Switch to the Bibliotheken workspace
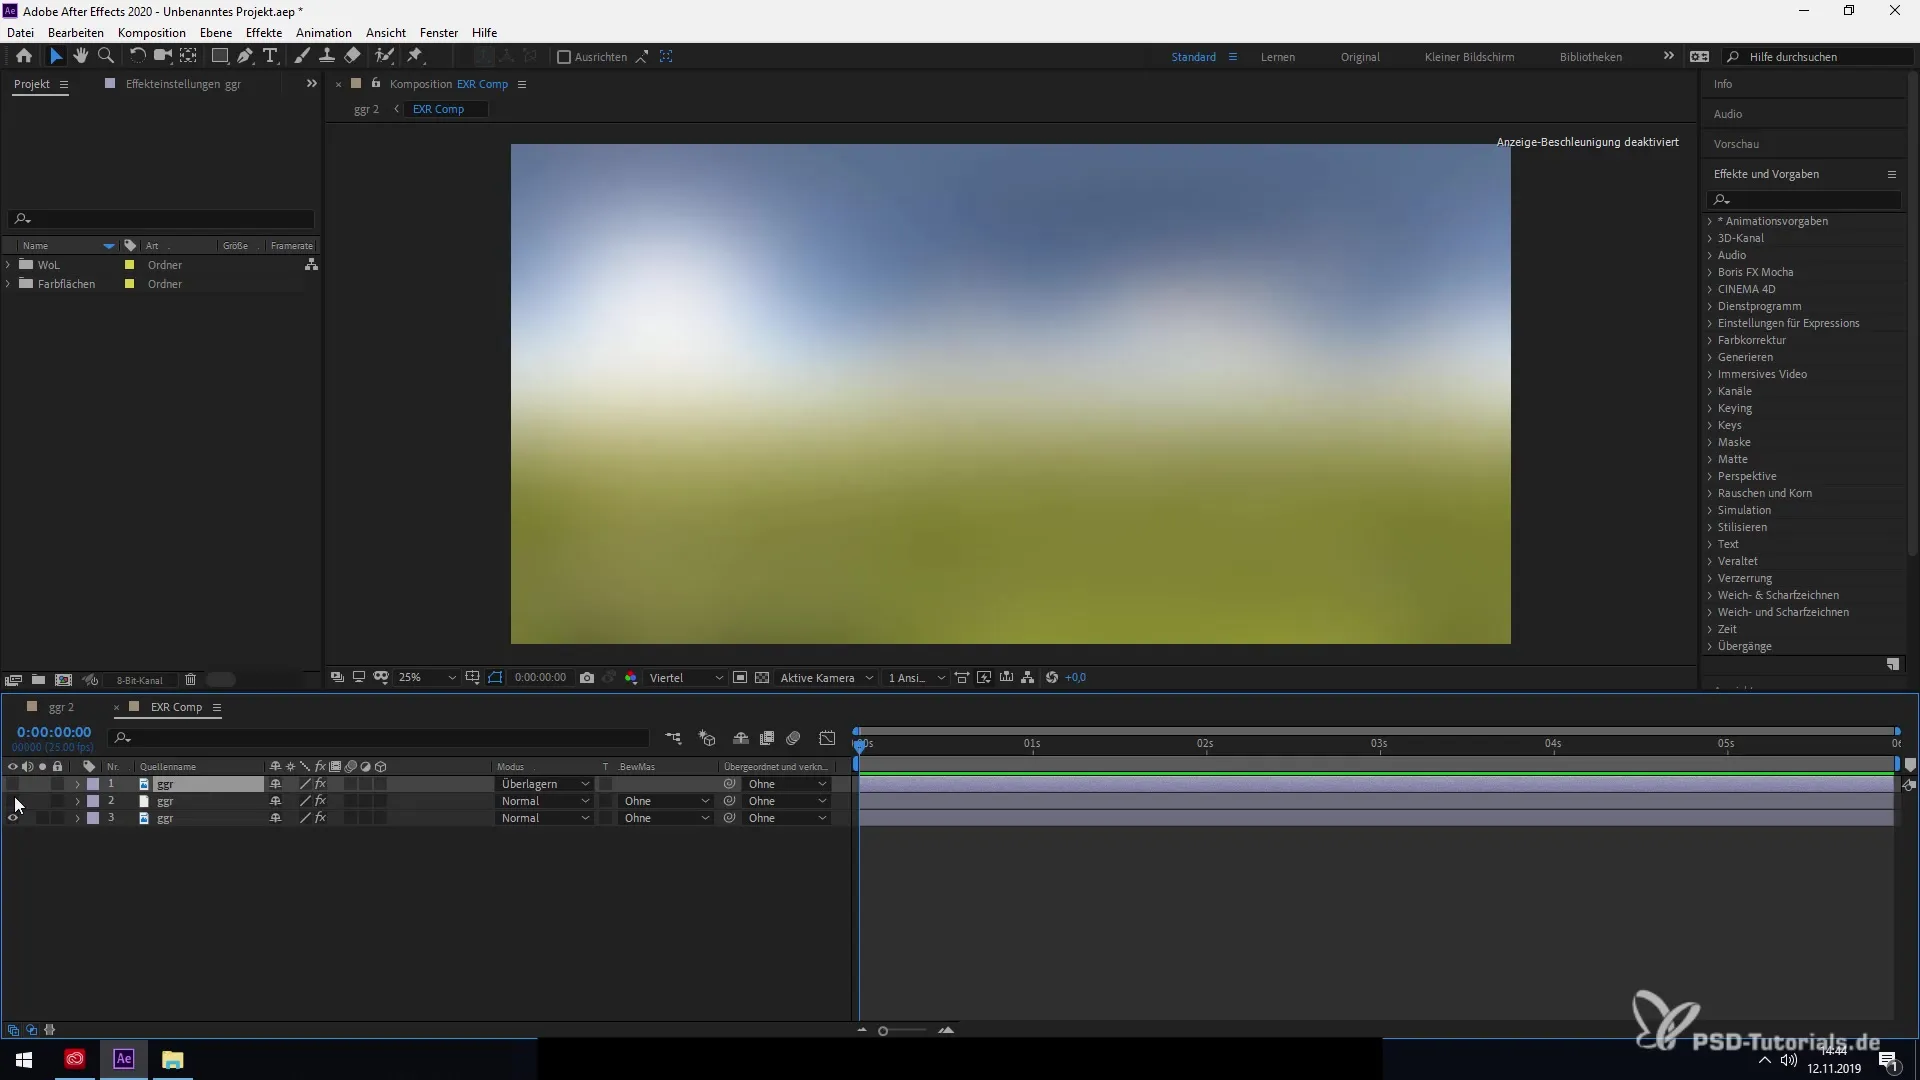 [1591, 57]
